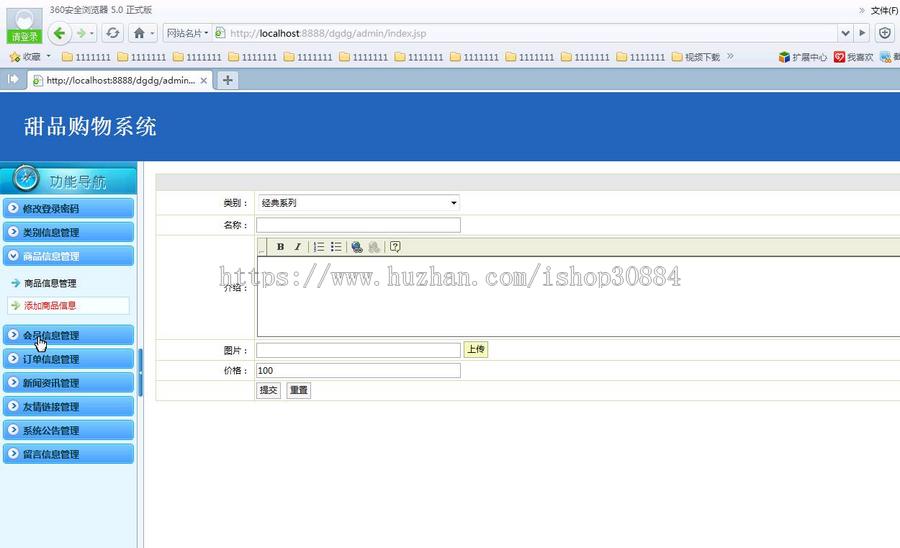
Task: Toggle bold in the editor toolbar
Action: [280, 247]
